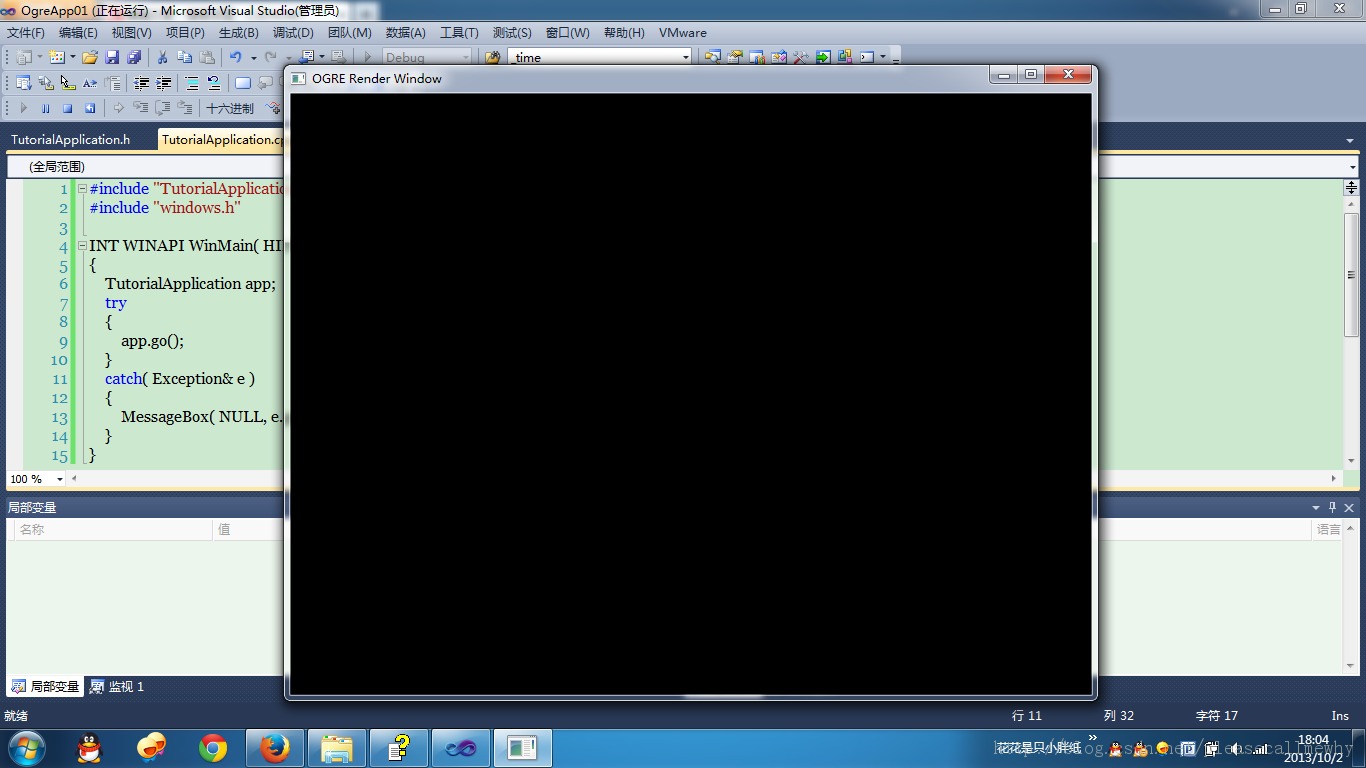Open the 文件(F) menu
Image resolution: width=1366 pixels, height=768 pixels.
(x=26, y=33)
